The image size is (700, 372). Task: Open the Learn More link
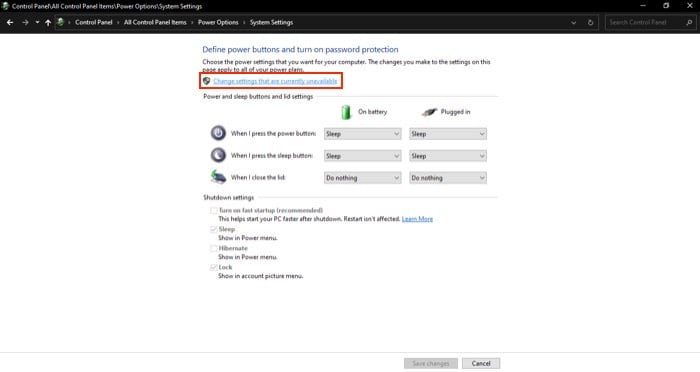tap(417, 219)
